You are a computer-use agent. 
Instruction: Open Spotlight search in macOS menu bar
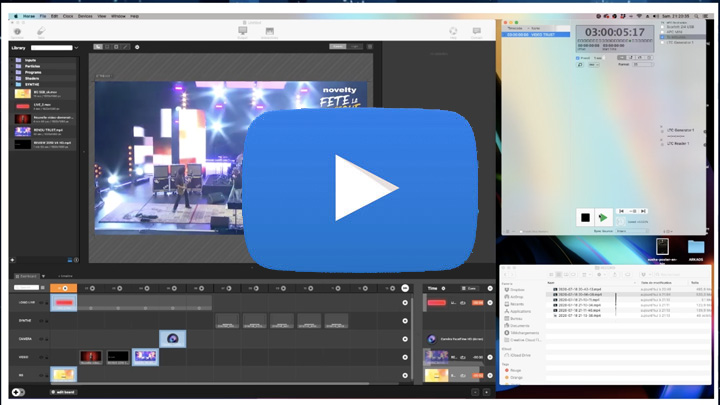(x=697, y=16)
